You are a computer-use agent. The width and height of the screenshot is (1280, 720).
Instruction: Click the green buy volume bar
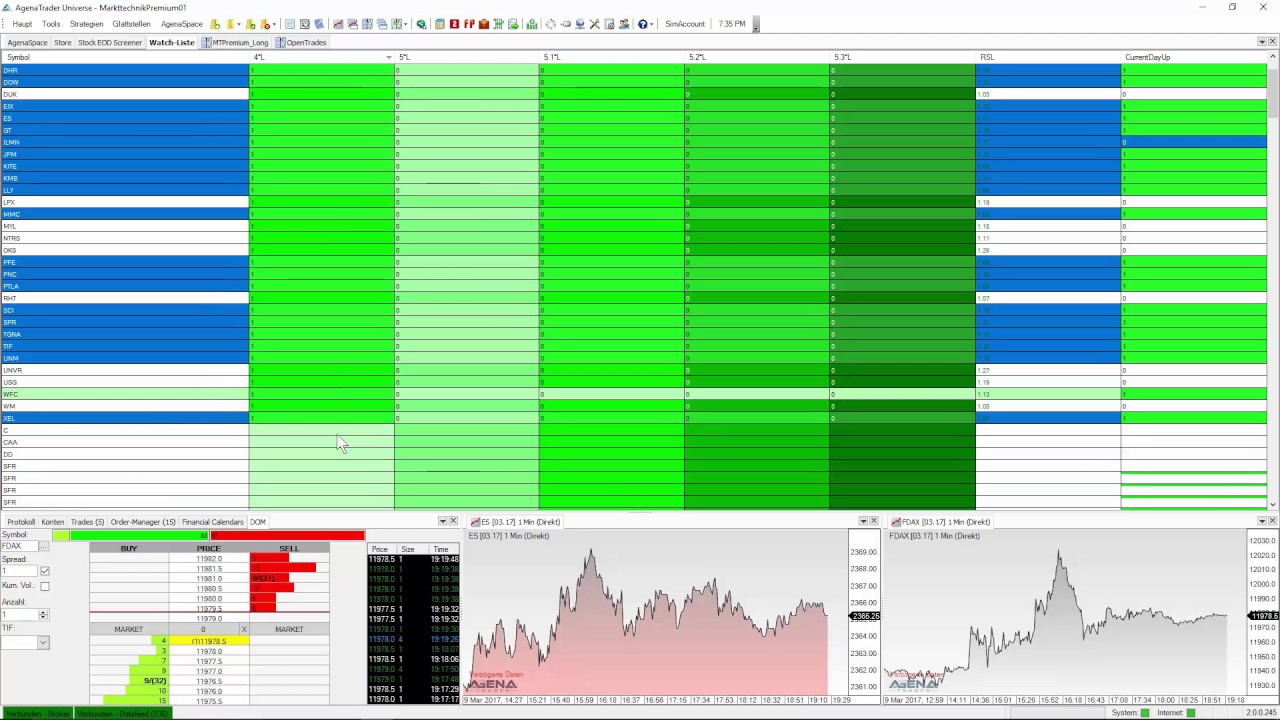click(140, 535)
